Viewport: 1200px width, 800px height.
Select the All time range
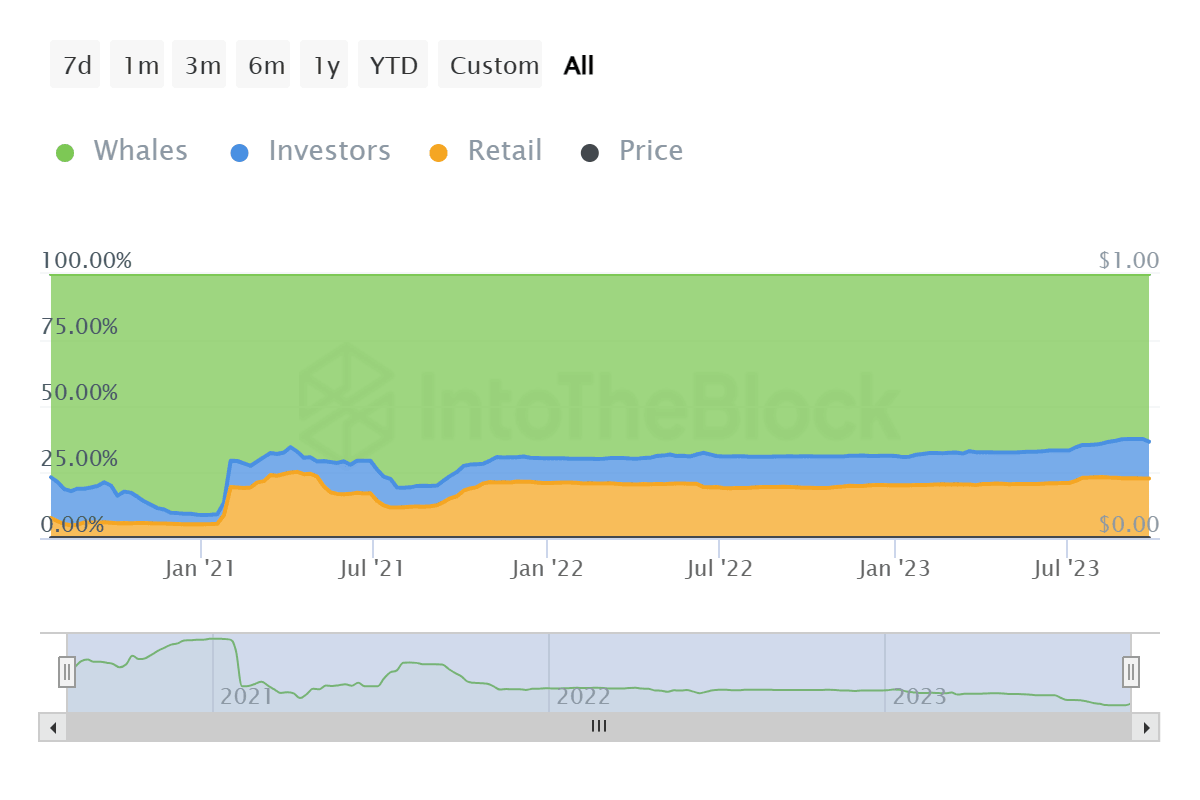(579, 66)
